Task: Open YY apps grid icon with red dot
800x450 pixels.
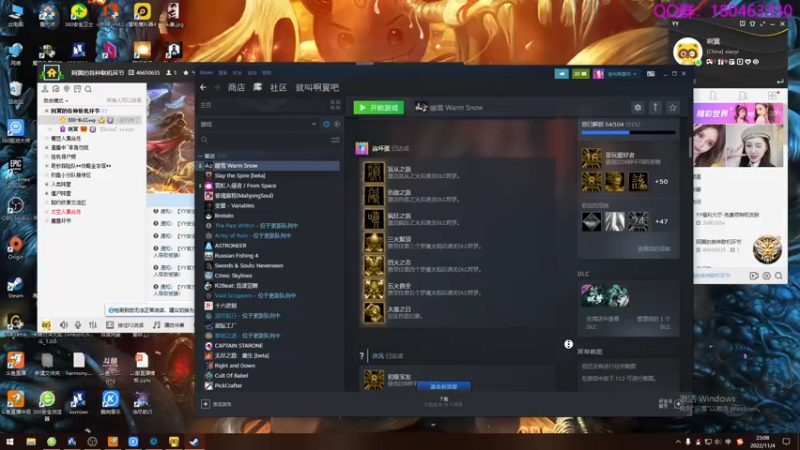Action: (x=772, y=95)
